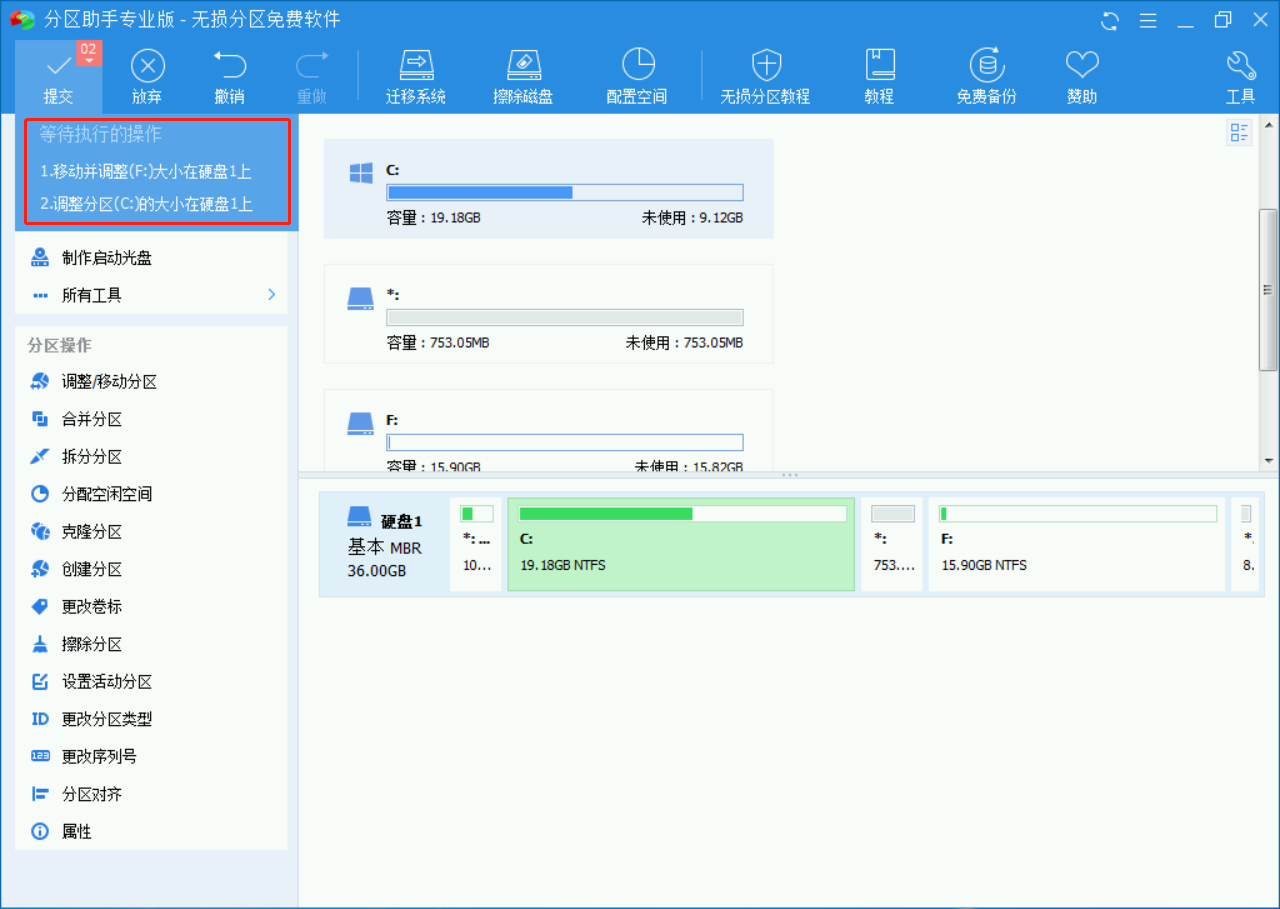The image size is (1280, 909).
Task: Click F: usage bar in partition list
Action: click(565, 442)
